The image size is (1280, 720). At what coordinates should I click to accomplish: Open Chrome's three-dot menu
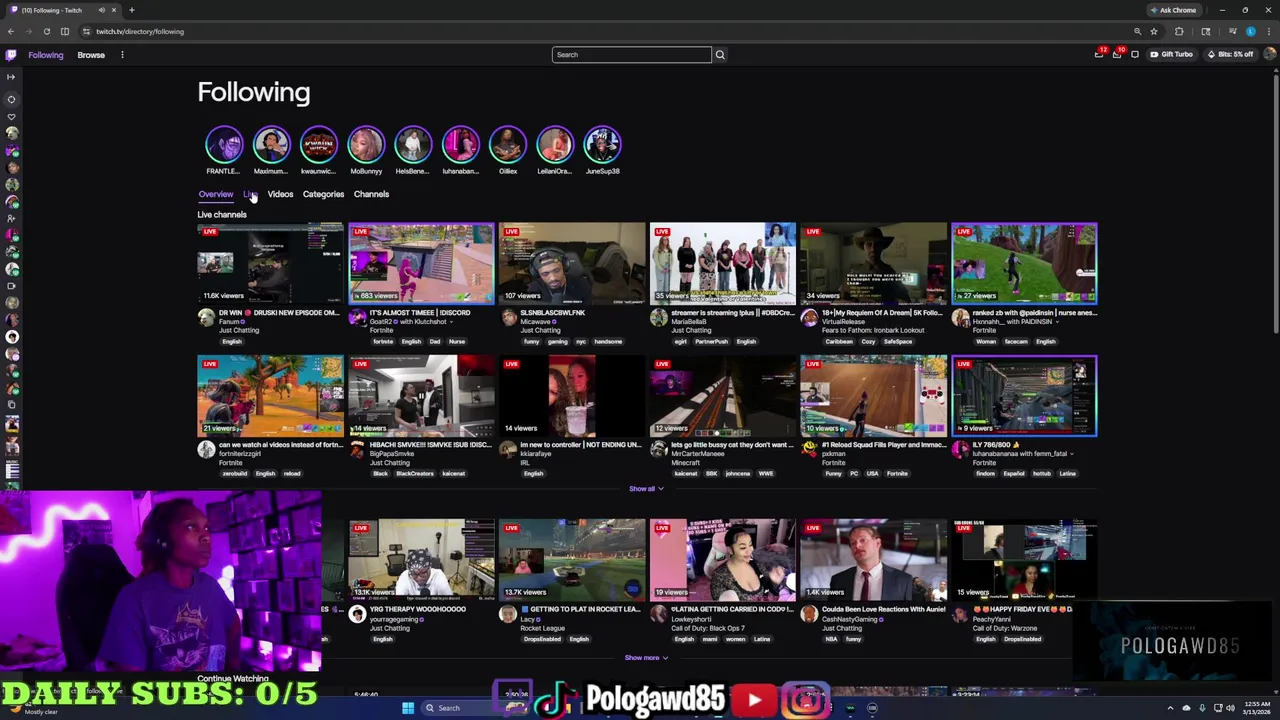1268,31
